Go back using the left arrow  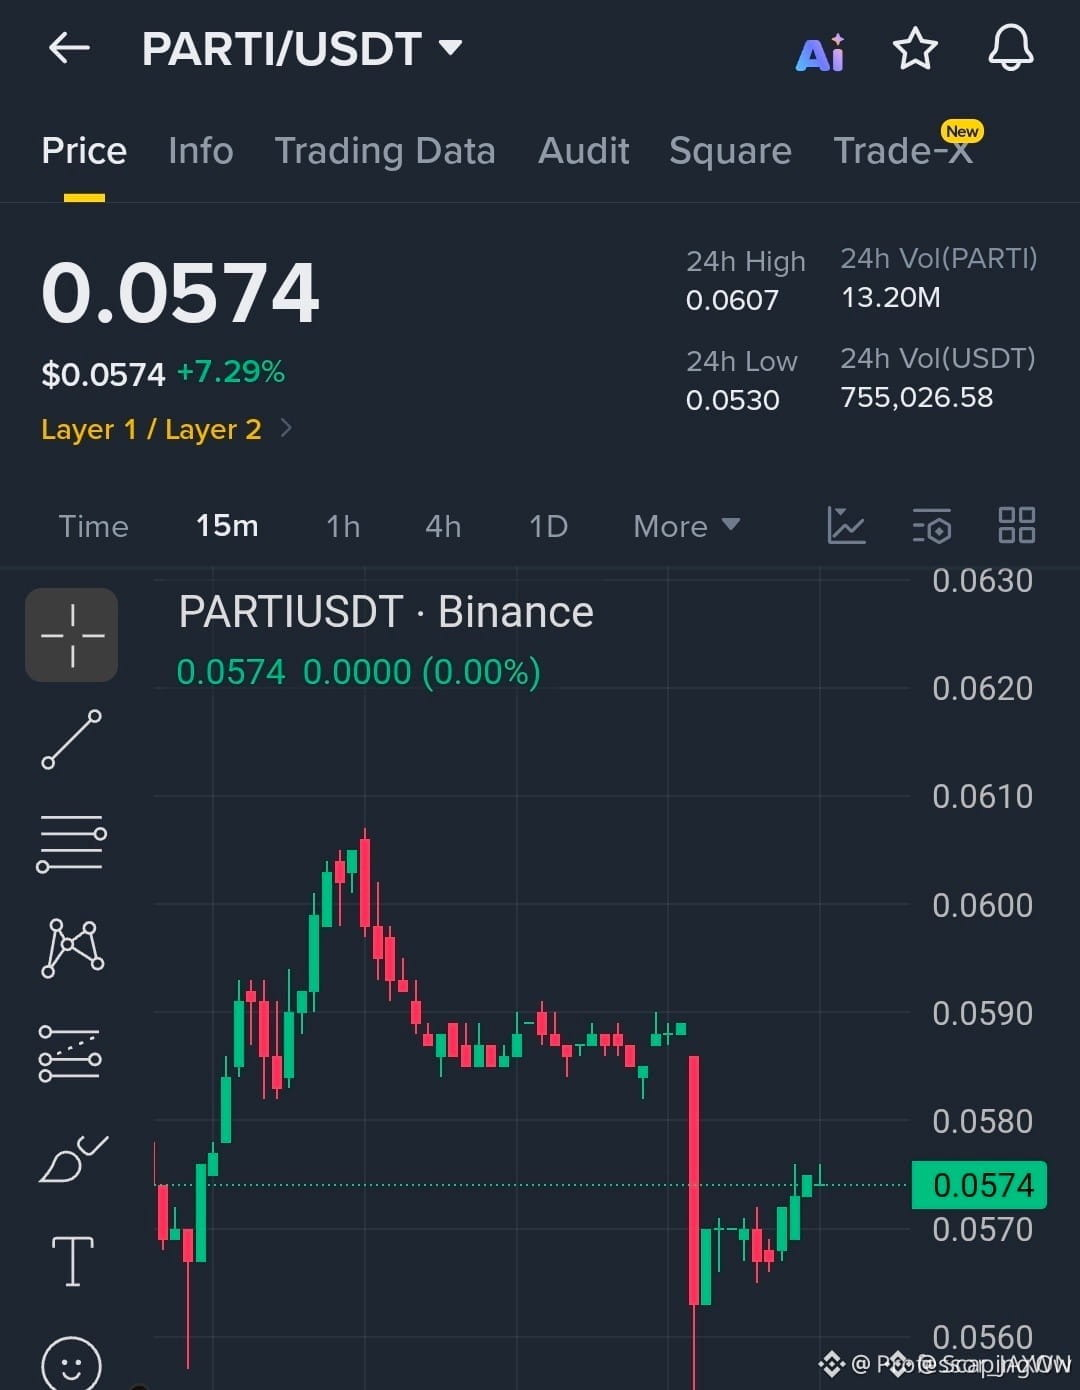point(69,48)
